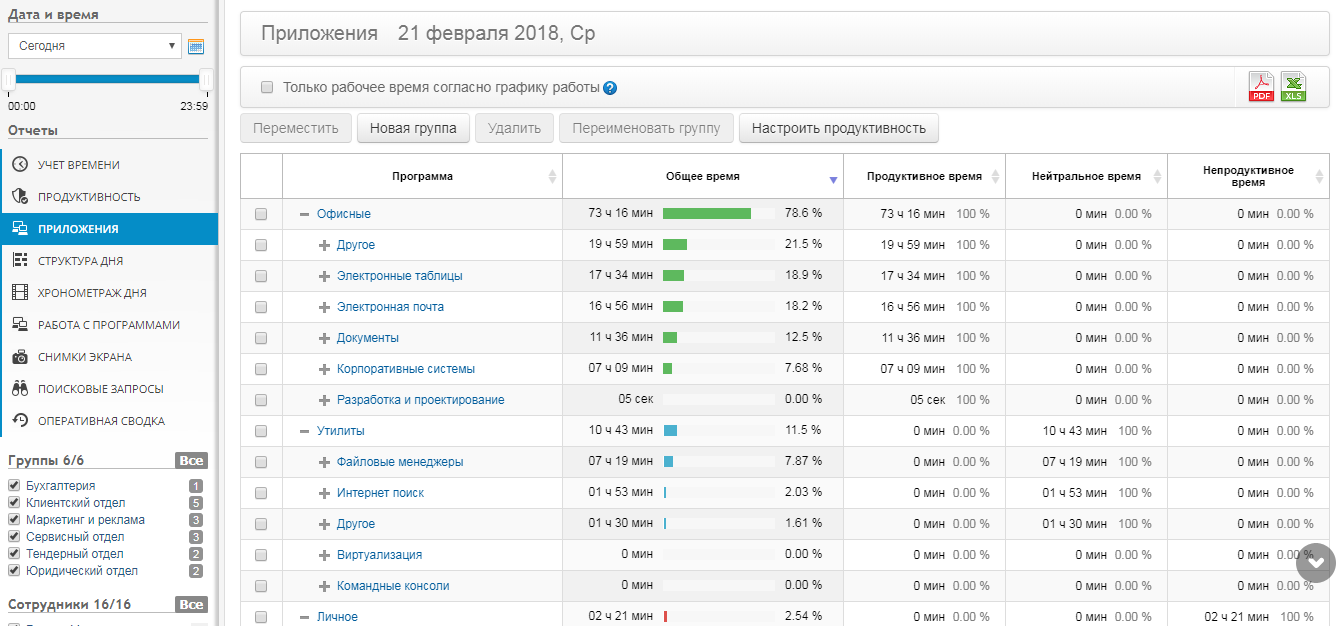
Task: Select all groups with Все button
Action: point(191,461)
